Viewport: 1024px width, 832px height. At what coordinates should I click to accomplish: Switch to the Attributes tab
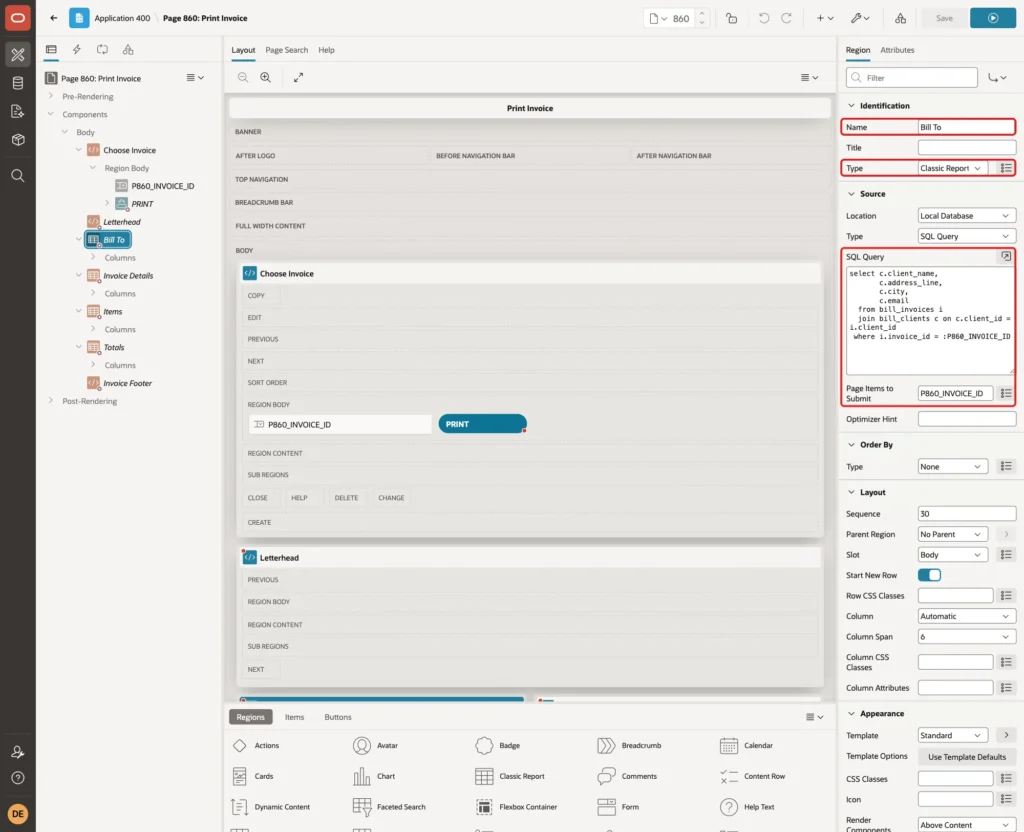pos(897,50)
